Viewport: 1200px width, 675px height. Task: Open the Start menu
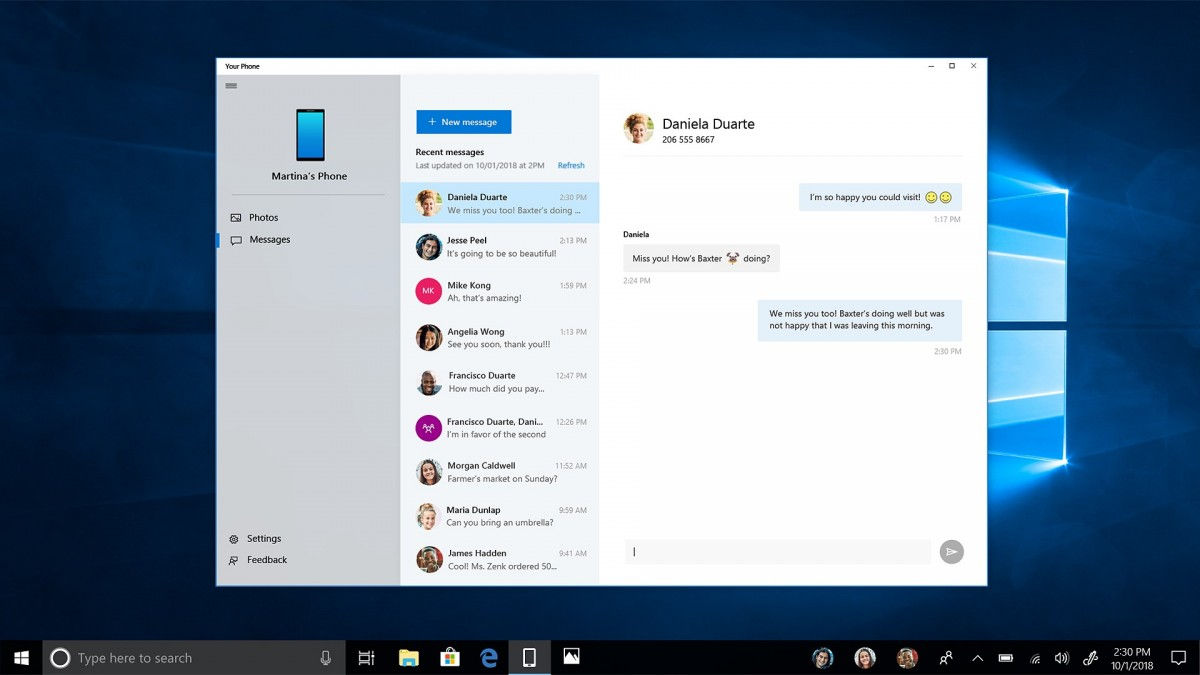pyautogui.click(x=20, y=657)
